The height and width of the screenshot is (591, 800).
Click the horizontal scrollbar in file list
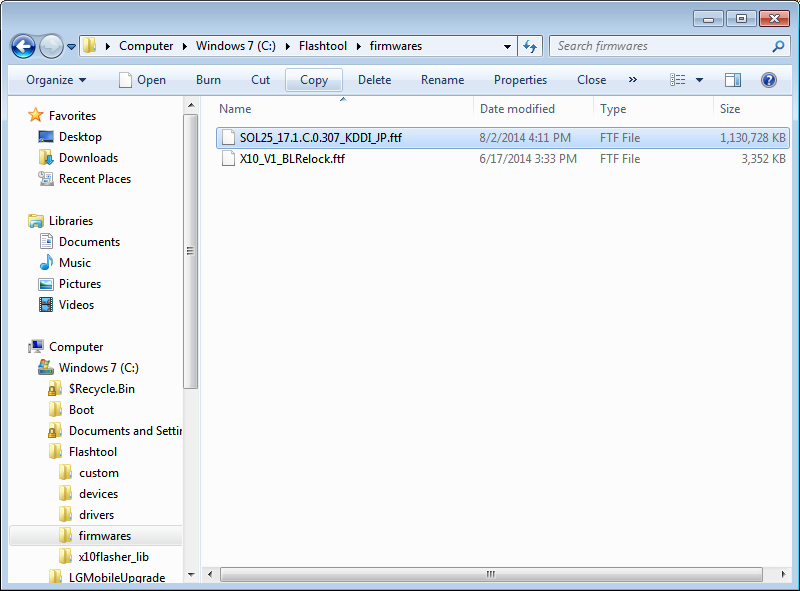490,575
